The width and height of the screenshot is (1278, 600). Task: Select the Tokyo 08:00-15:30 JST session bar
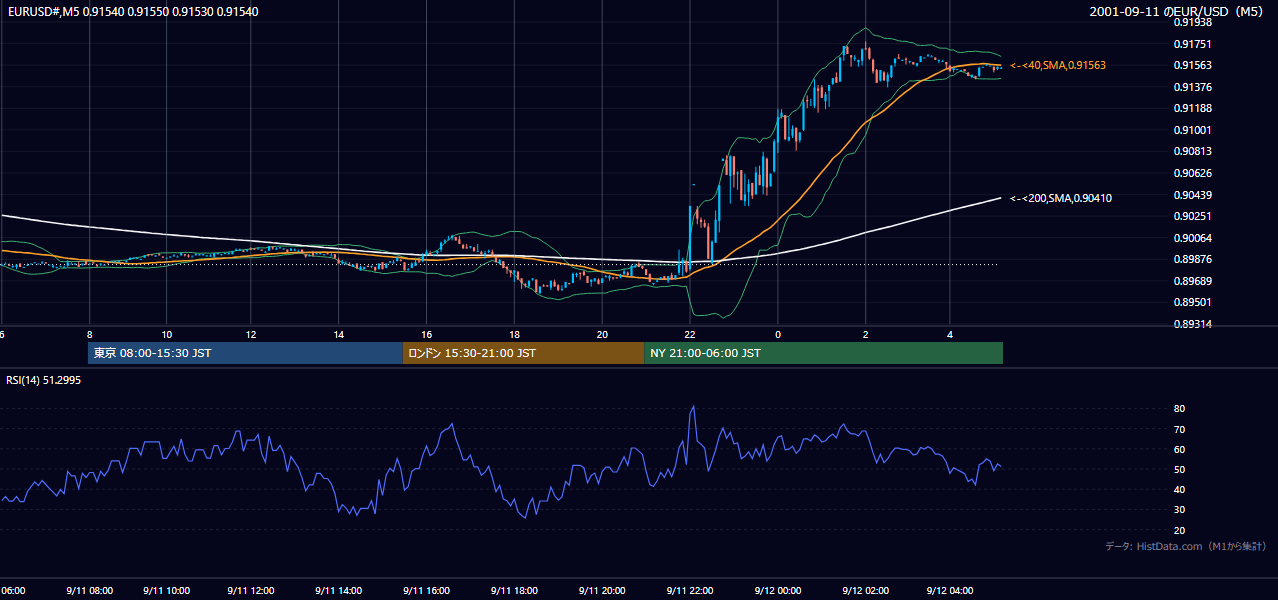245,353
